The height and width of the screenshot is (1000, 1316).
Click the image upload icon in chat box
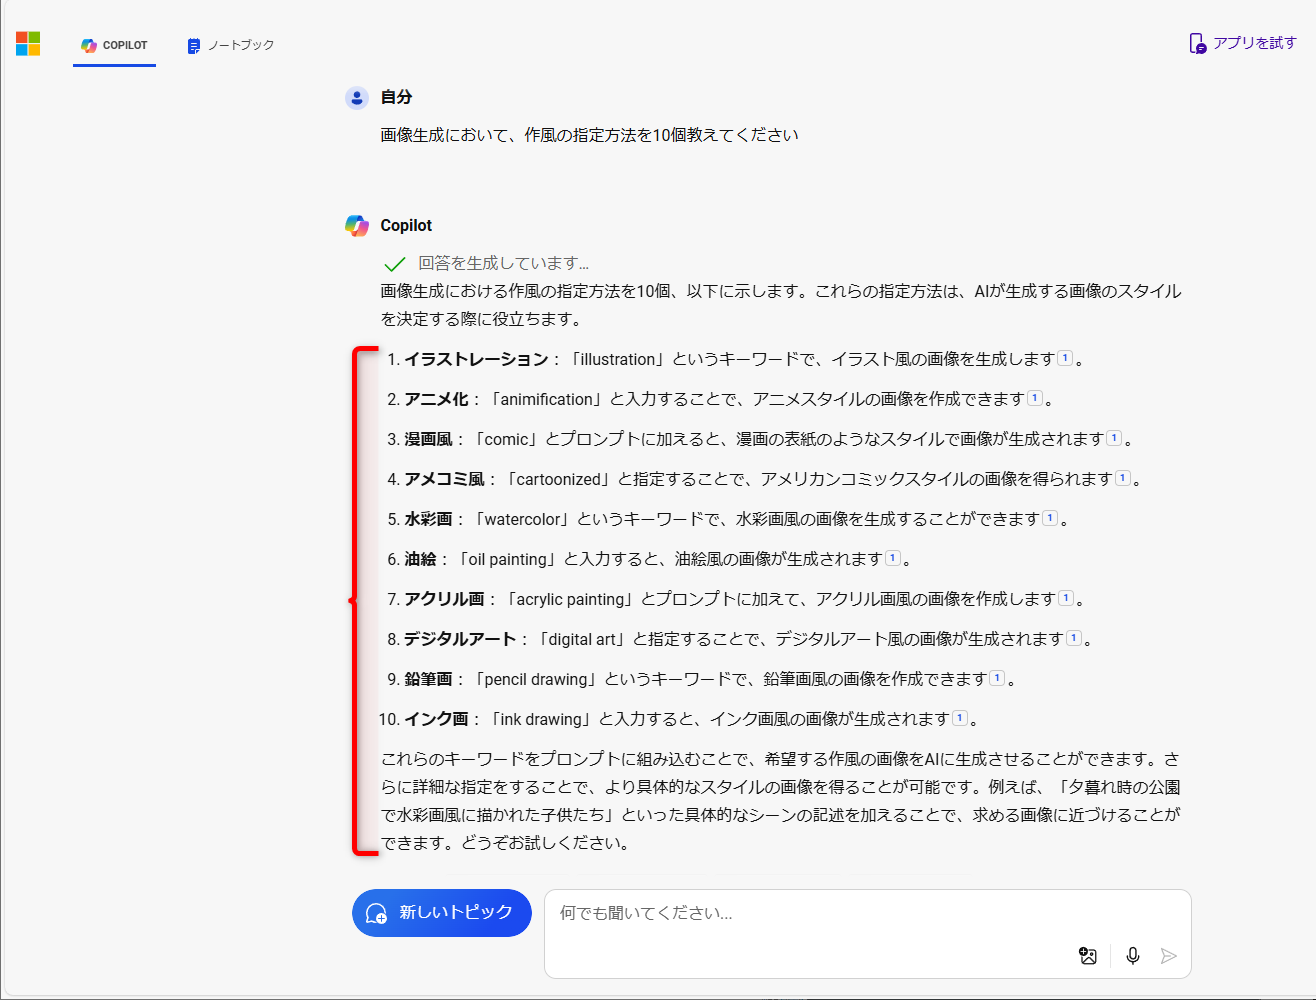point(1088,956)
